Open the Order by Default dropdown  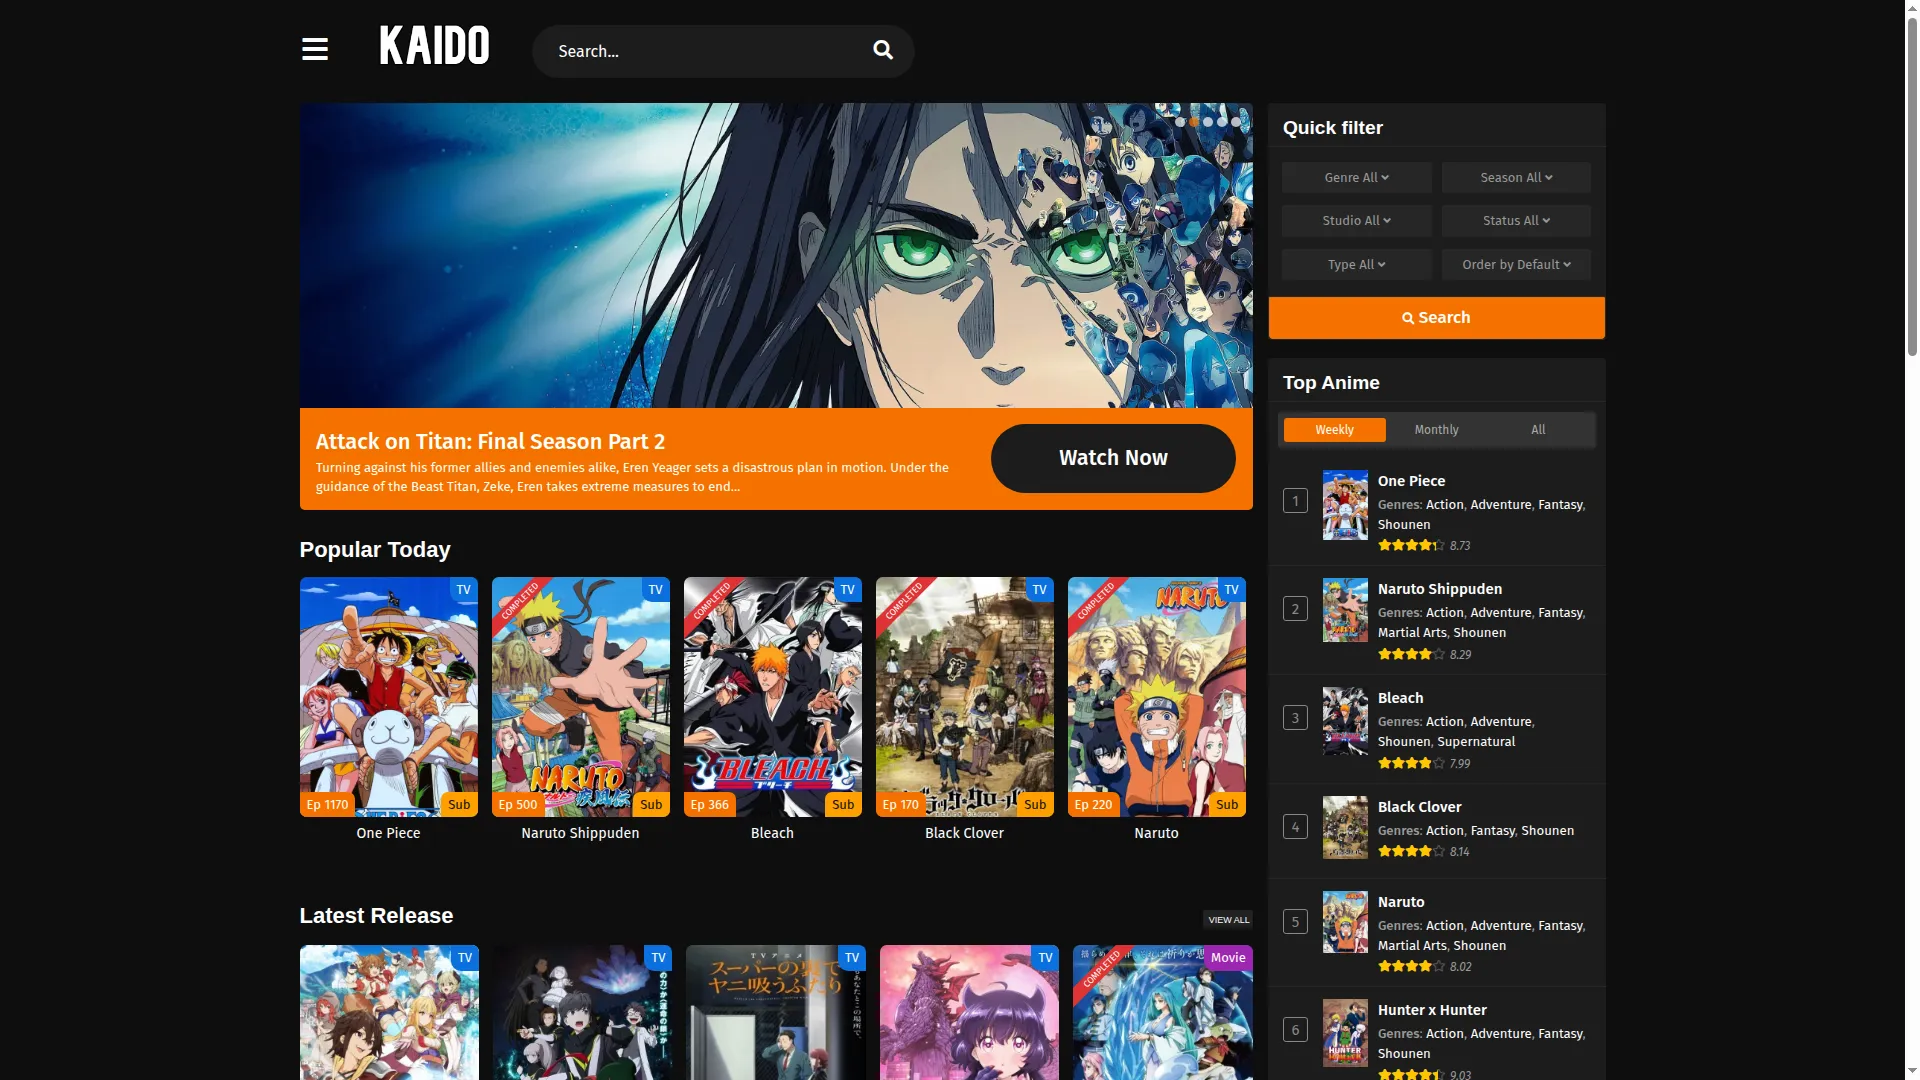pyautogui.click(x=1516, y=265)
